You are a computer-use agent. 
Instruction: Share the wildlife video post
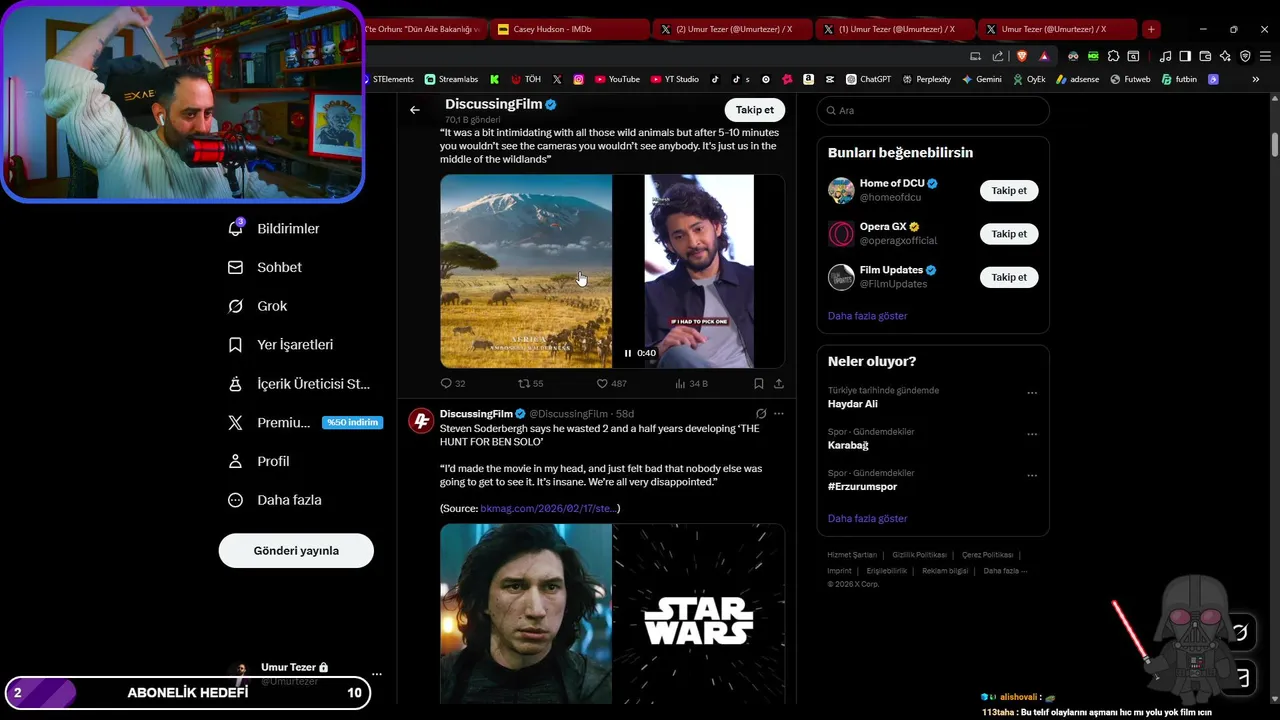click(x=778, y=383)
